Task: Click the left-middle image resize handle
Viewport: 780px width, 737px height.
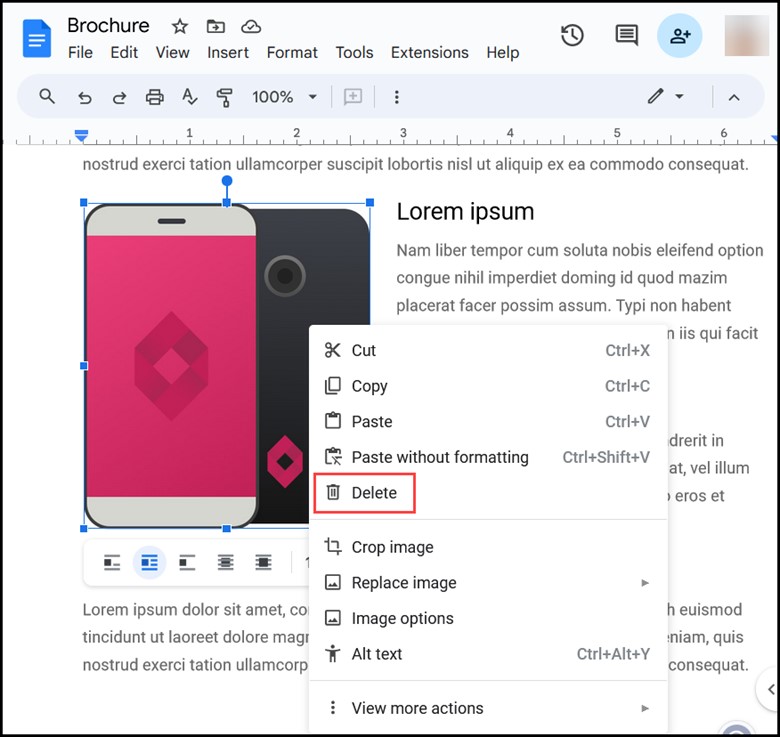Action: point(84,366)
